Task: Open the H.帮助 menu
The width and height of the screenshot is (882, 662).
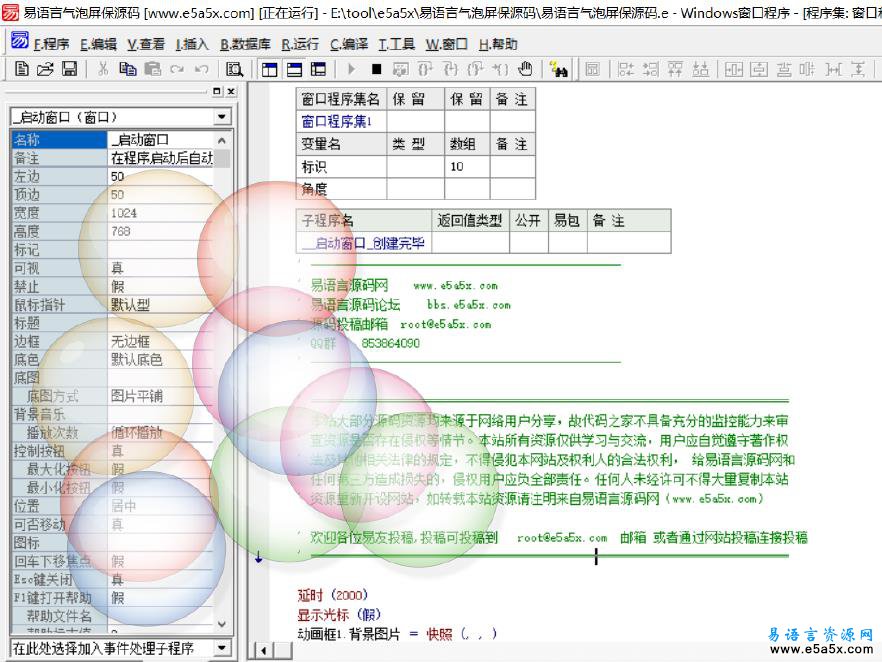Action: tap(498, 44)
